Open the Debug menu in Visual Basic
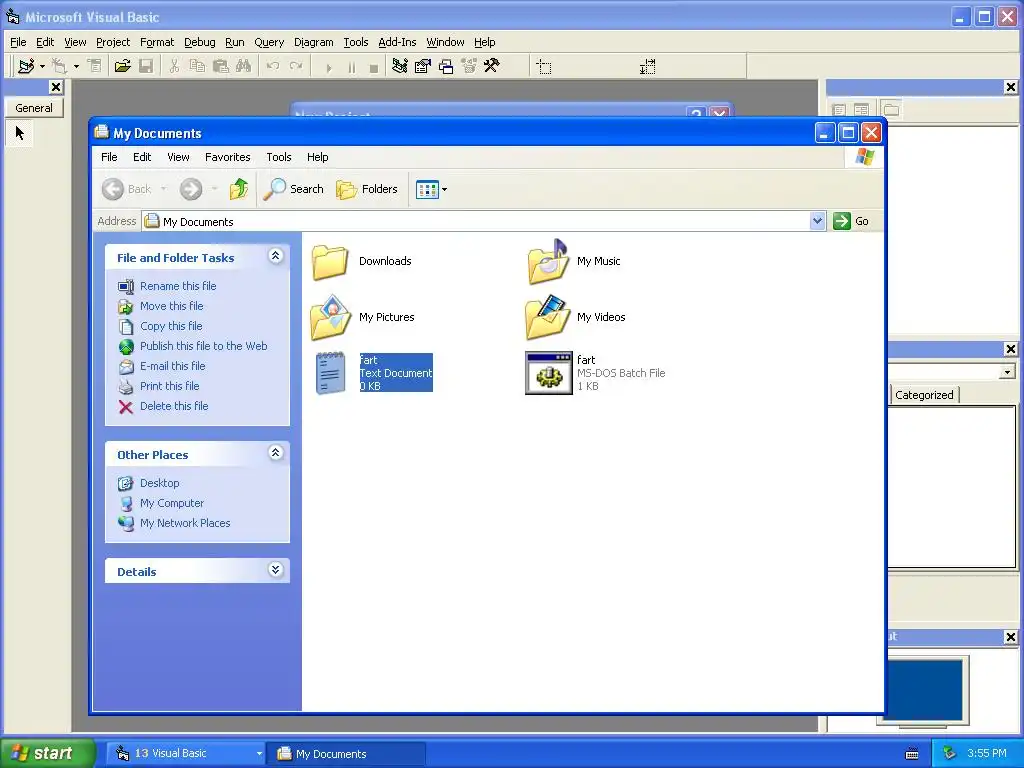The width and height of the screenshot is (1024, 768). [x=200, y=42]
